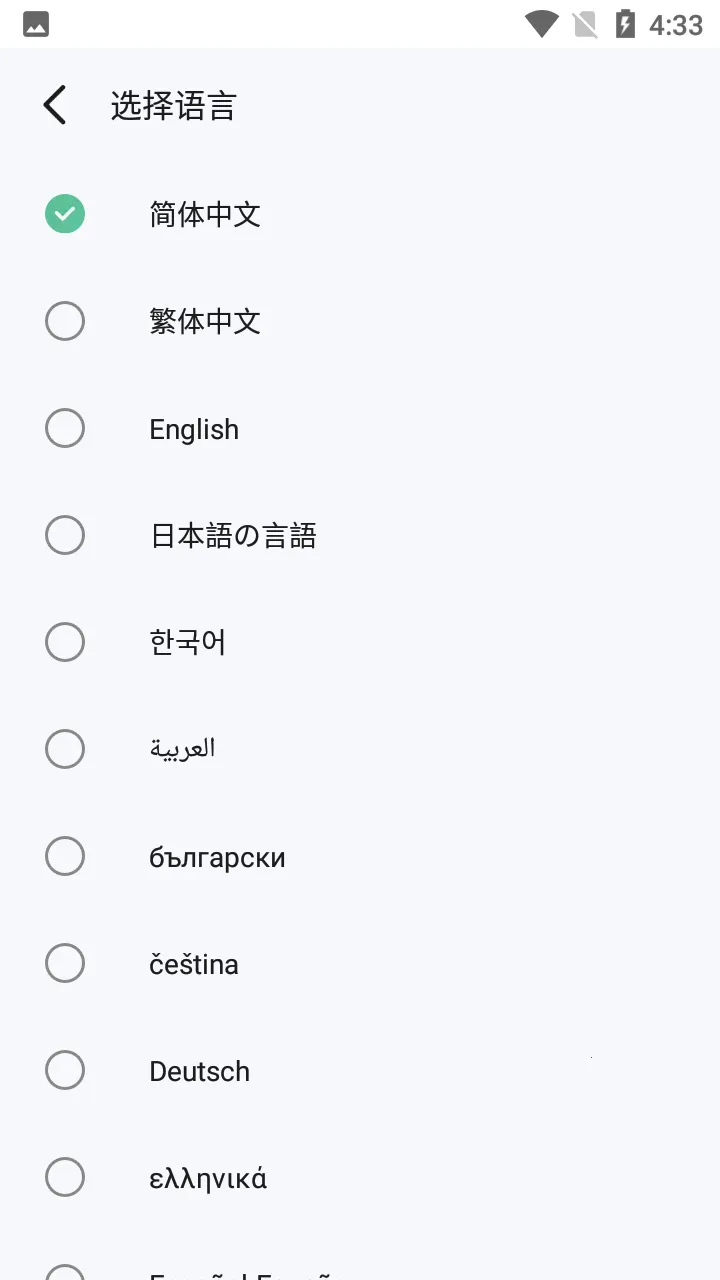Select čeština as the language
The image size is (720, 1280).
click(194, 963)
